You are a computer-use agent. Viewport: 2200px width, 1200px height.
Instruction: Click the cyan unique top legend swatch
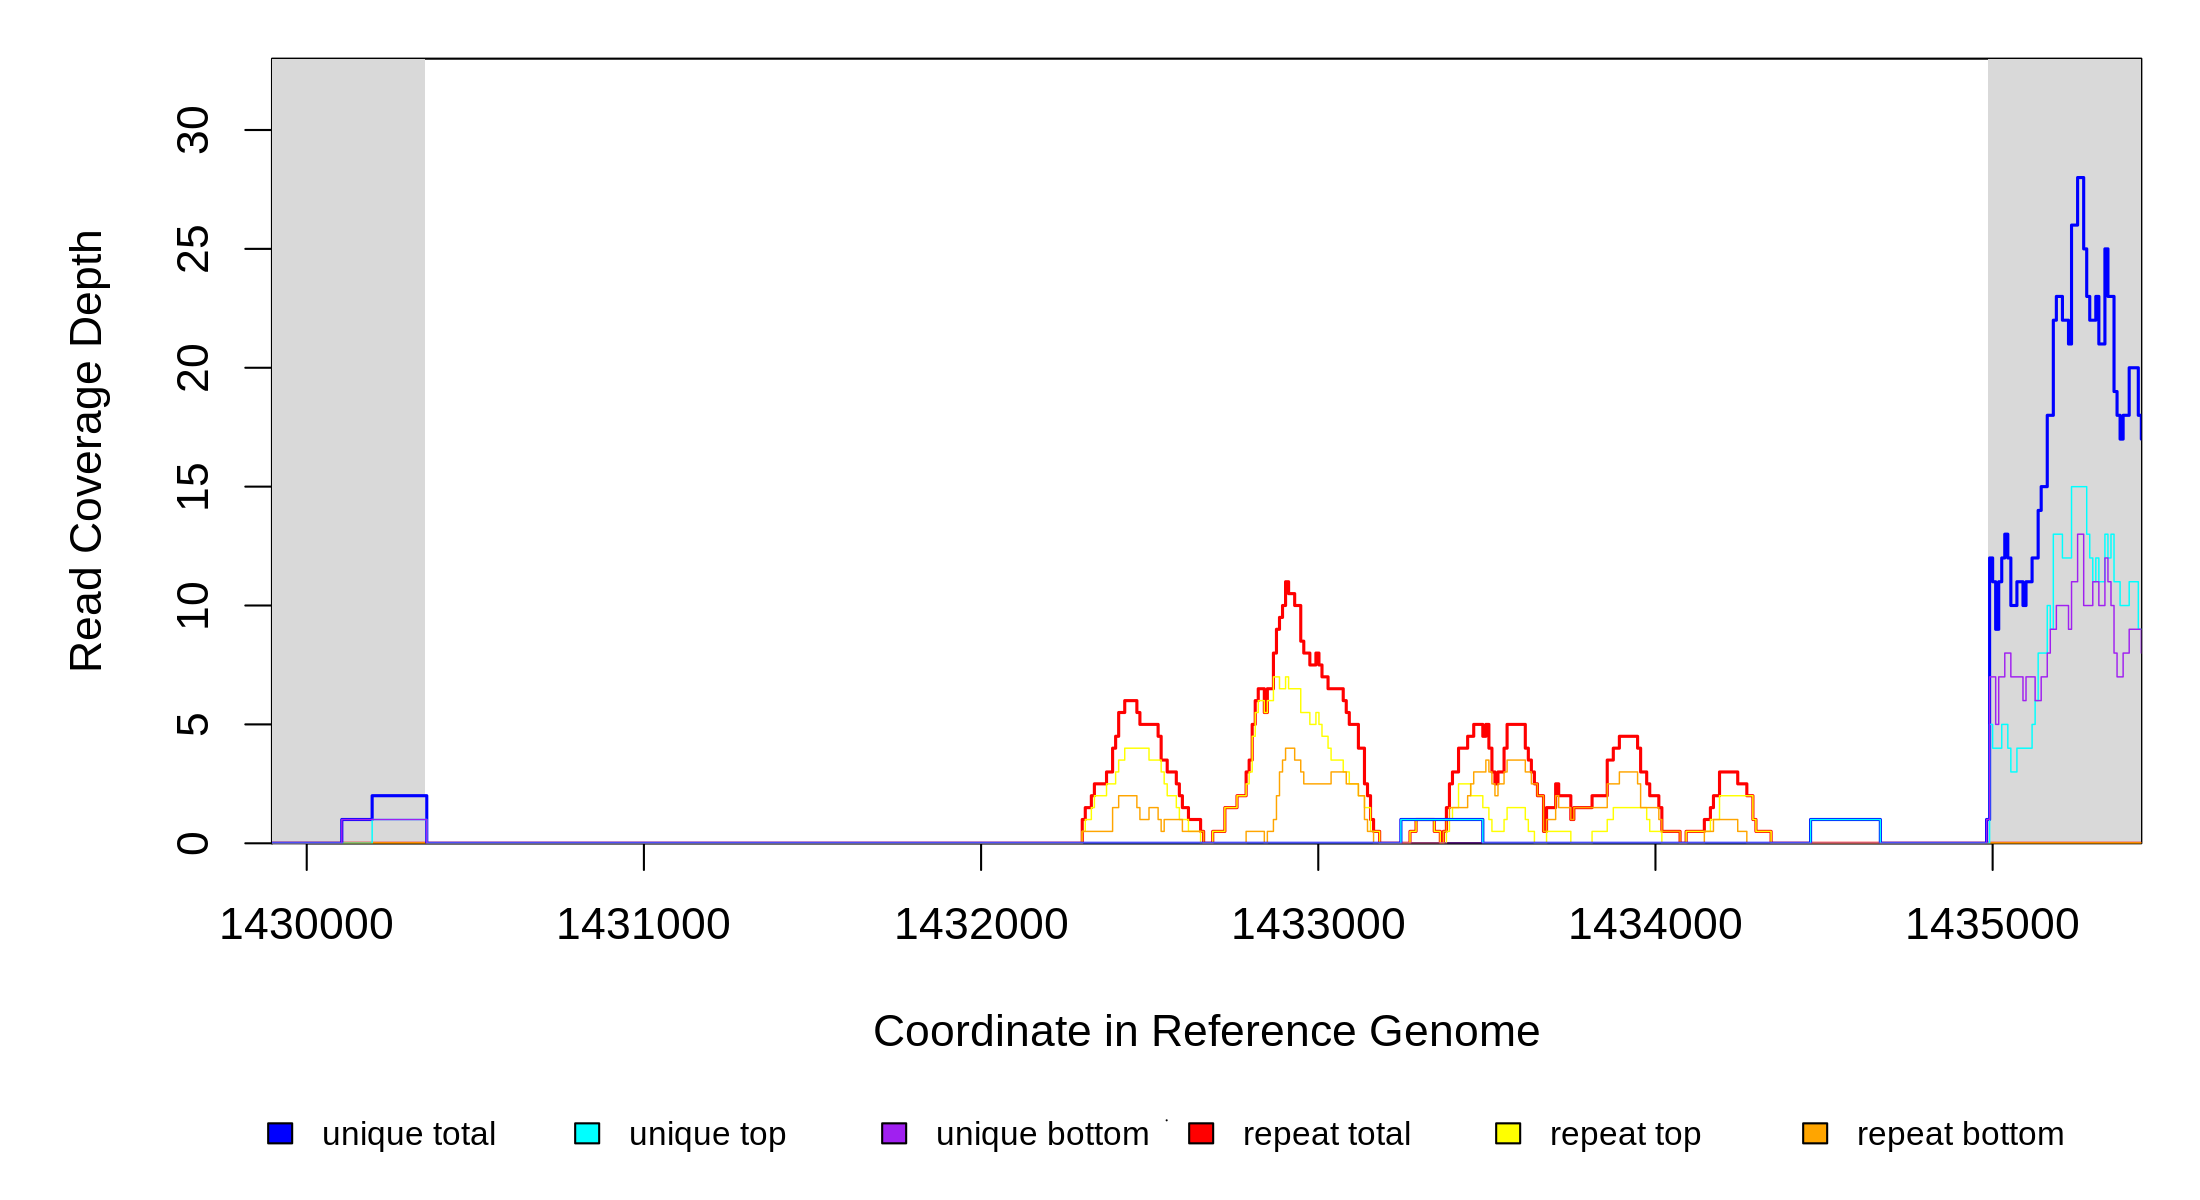[587, 1133]
